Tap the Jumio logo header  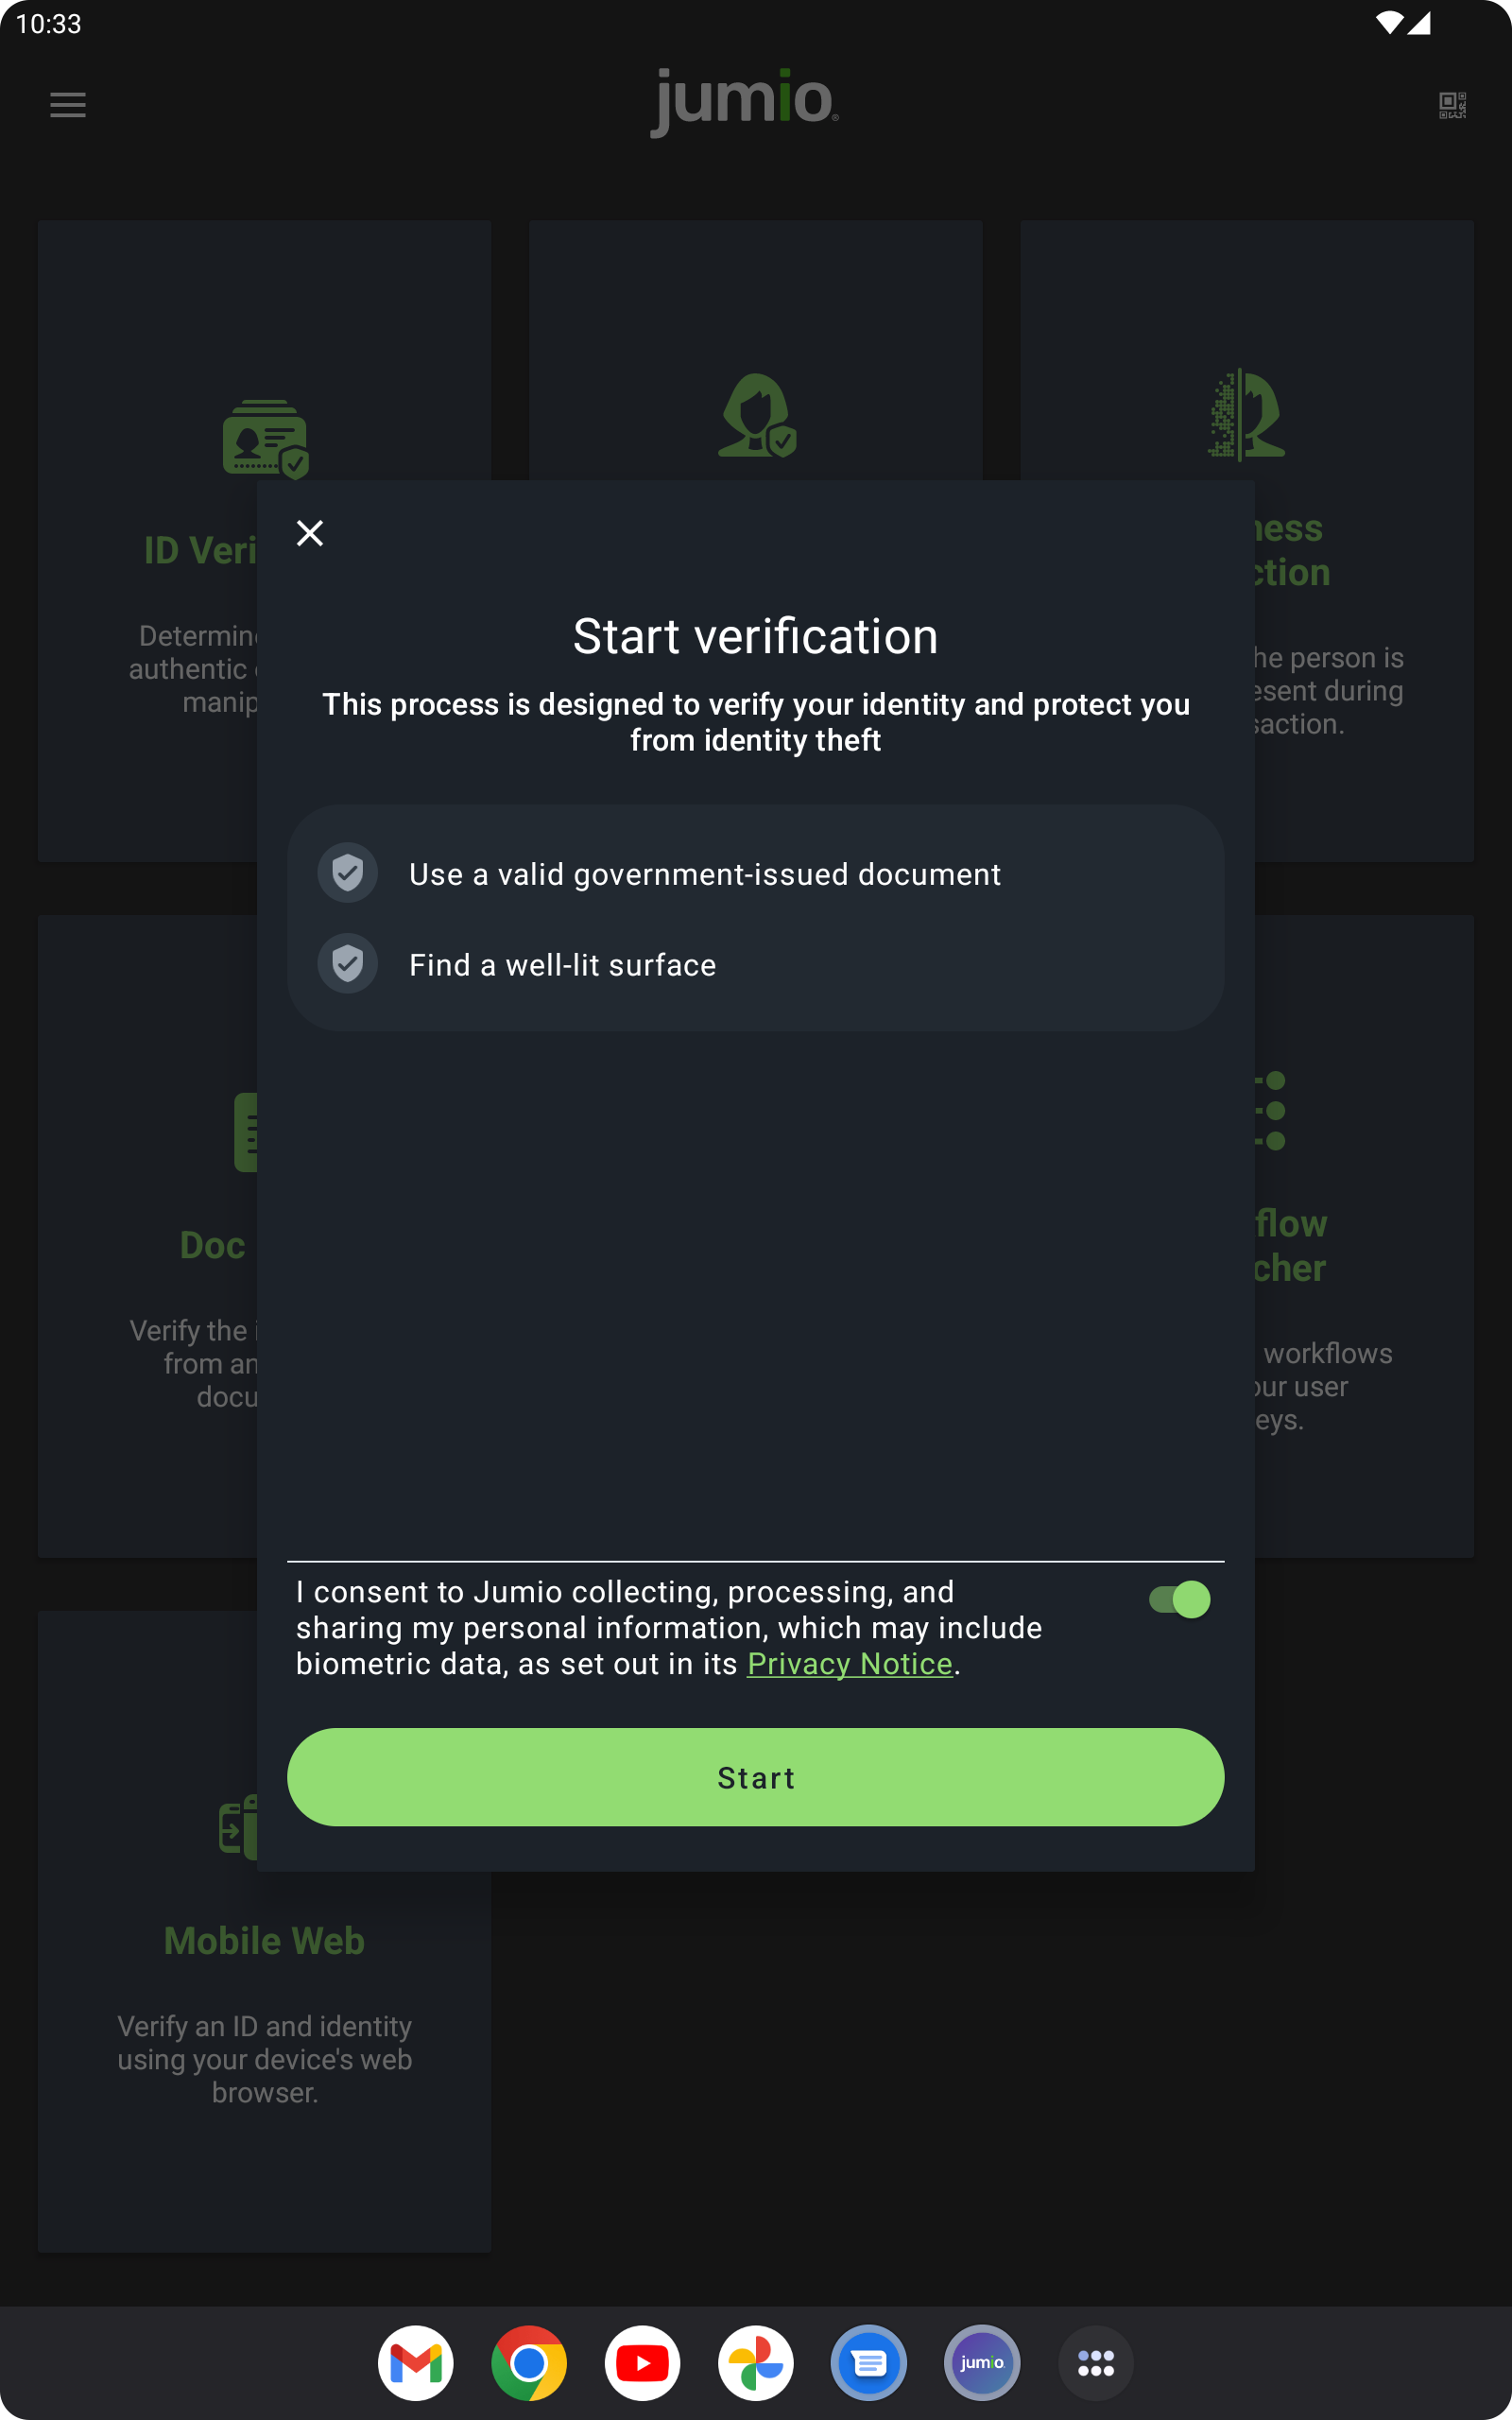(x=745, y=102)
